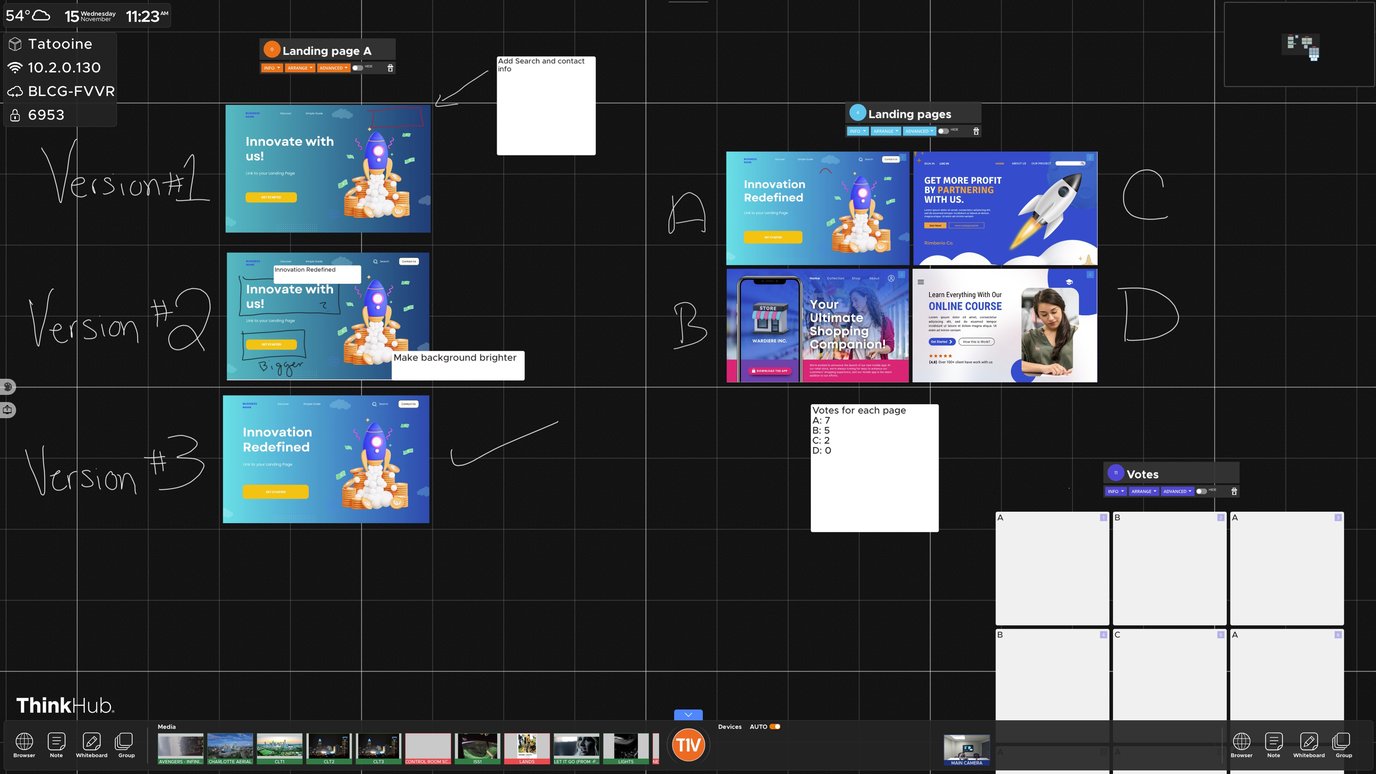The width and height of the screenshot is (1376, 774).
Task: Open the CLT2 thumbnail from the Media tray
Action: (329, 745)
